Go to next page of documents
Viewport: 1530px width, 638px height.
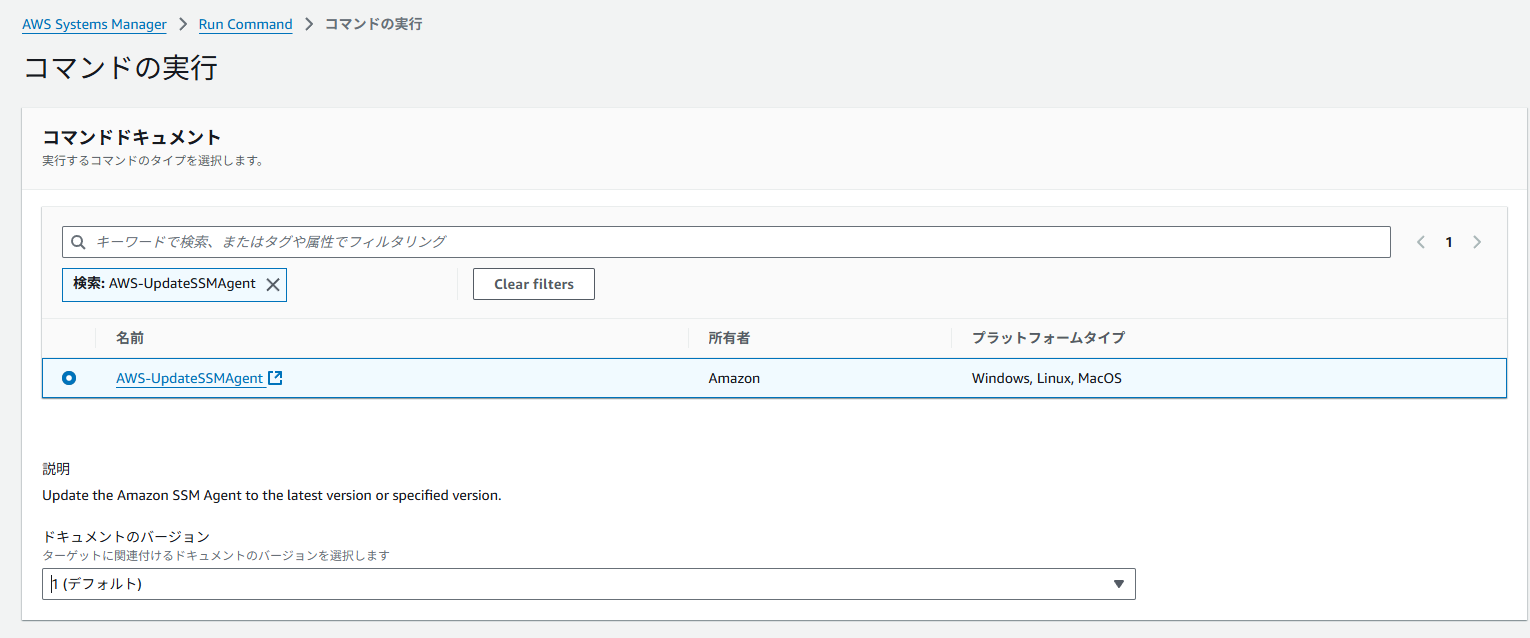click(1477, 242)
